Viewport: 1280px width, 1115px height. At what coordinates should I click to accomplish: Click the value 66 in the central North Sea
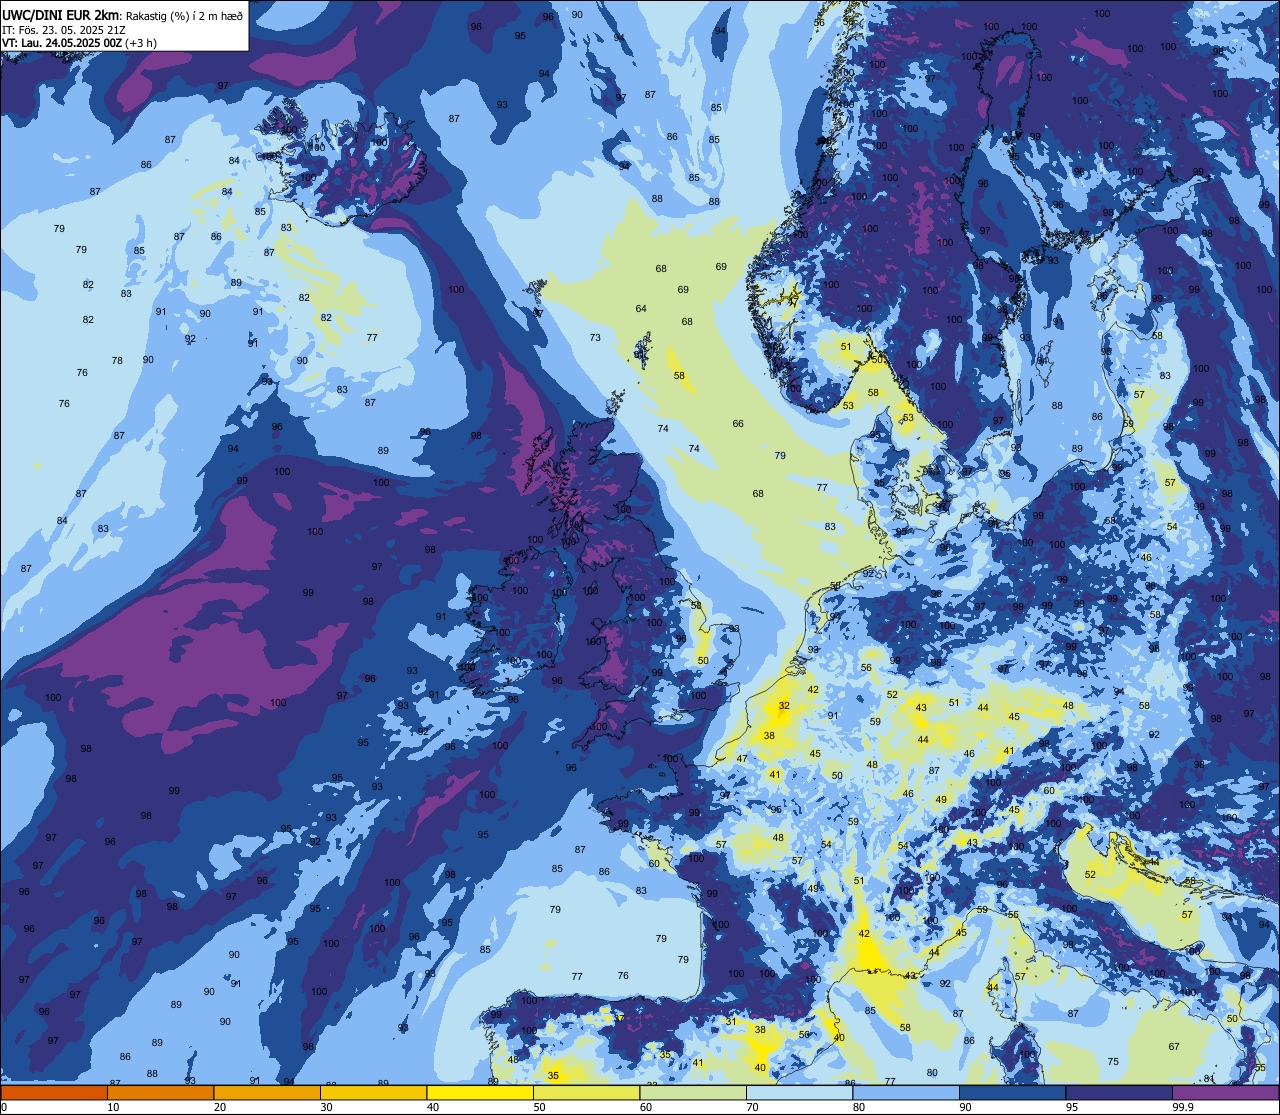tap(738, 424)
